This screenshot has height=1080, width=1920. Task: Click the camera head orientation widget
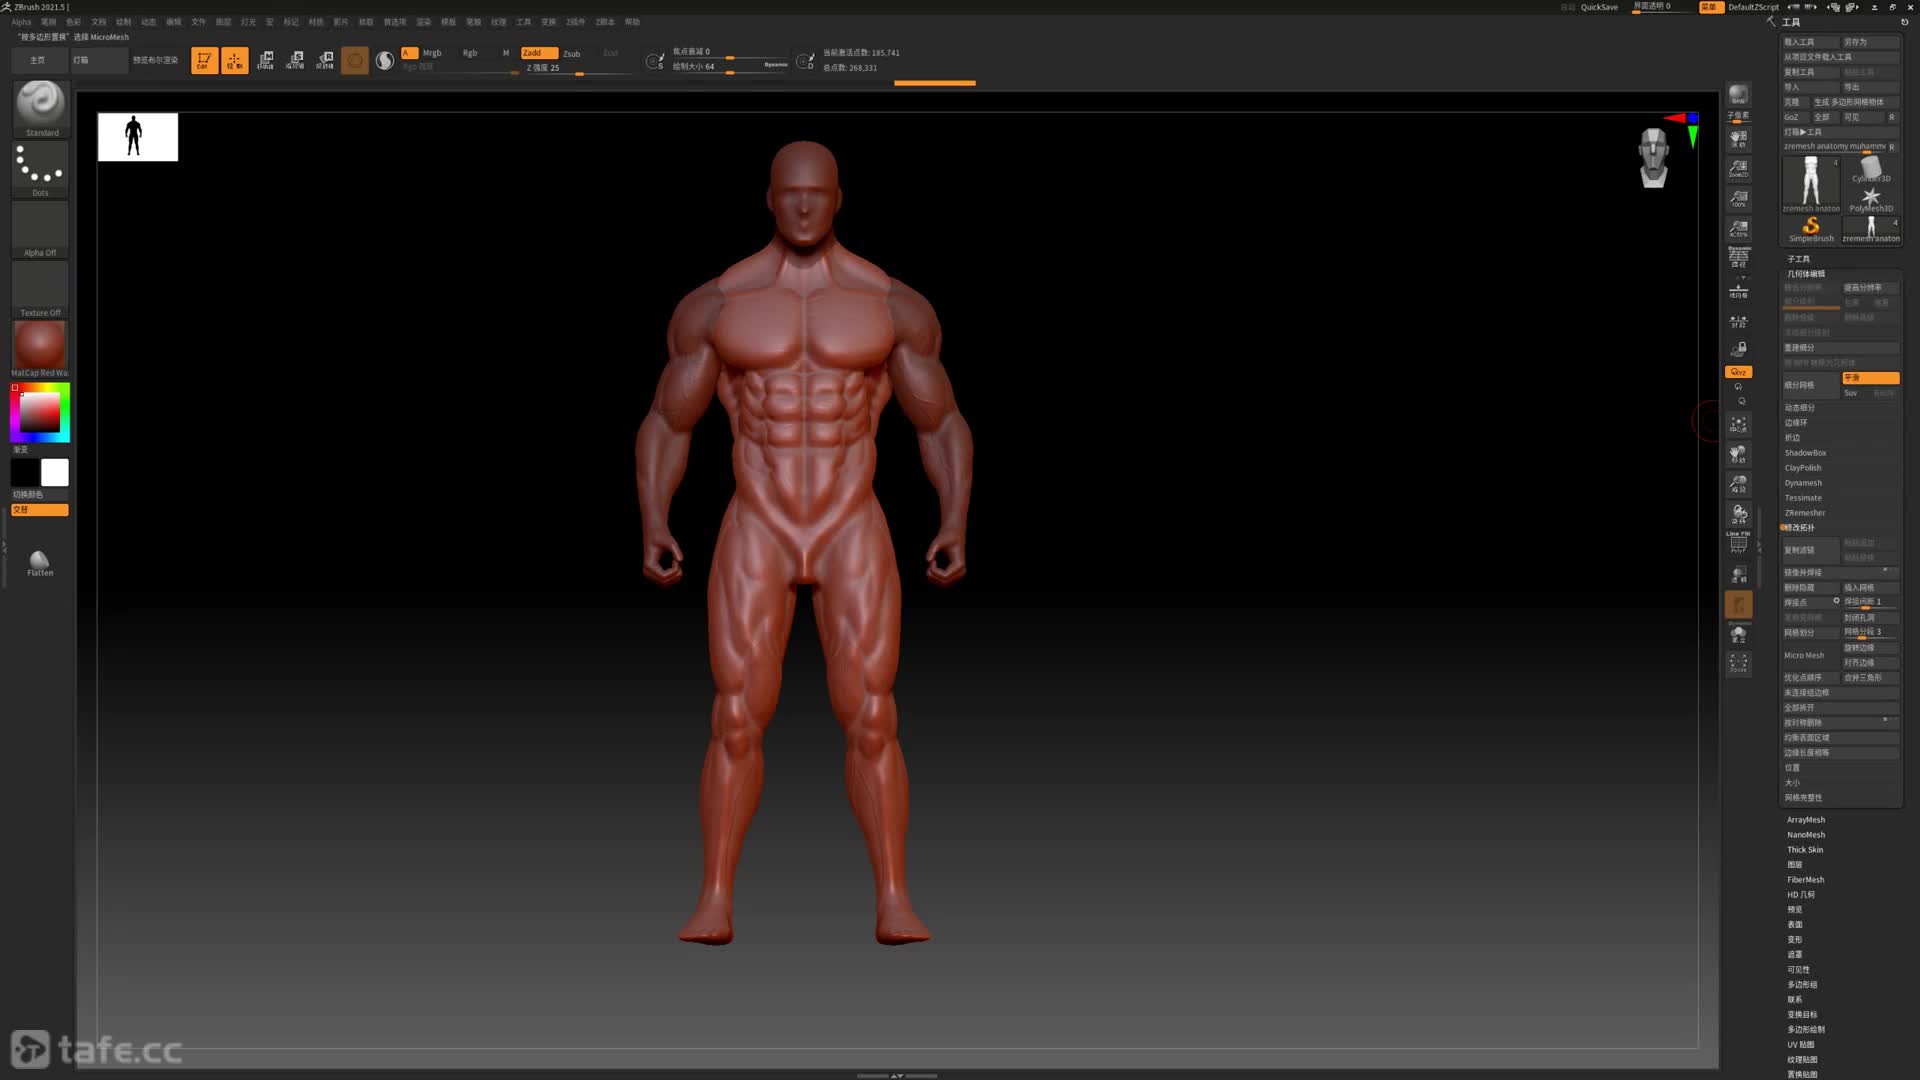(x=1653, y=157)
